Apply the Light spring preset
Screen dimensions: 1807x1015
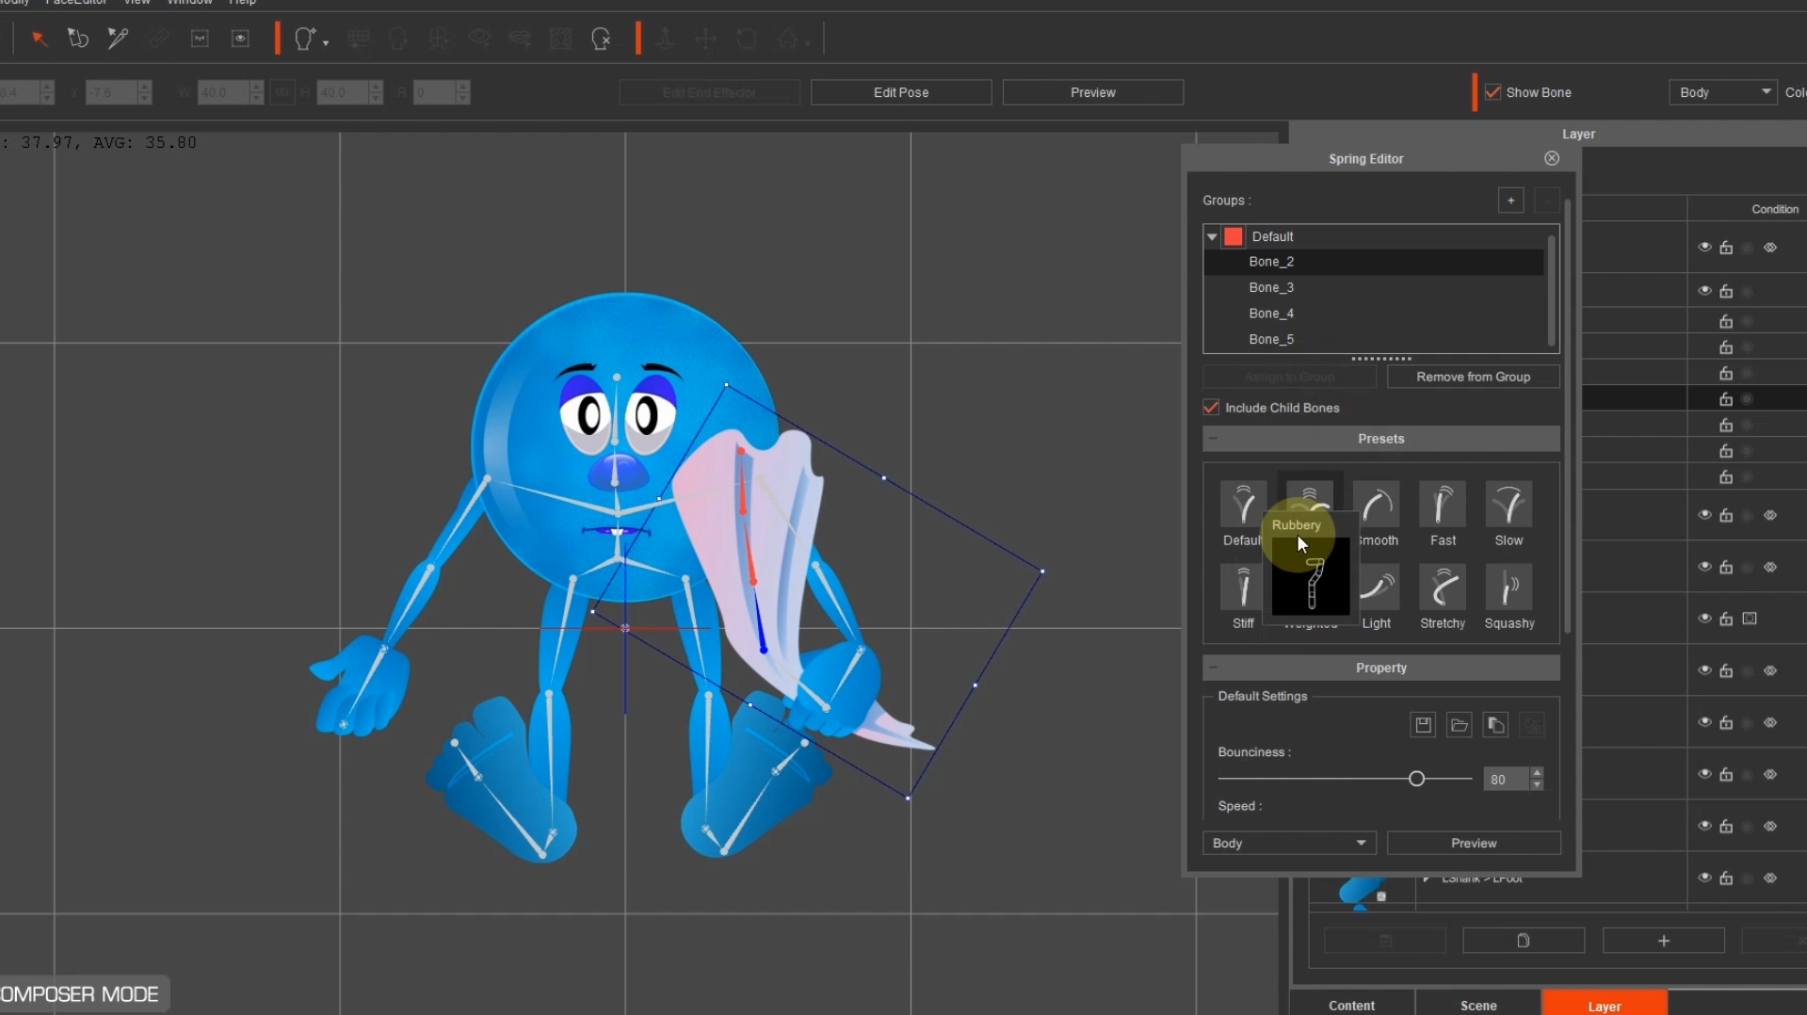click(x=1377, y=597)
